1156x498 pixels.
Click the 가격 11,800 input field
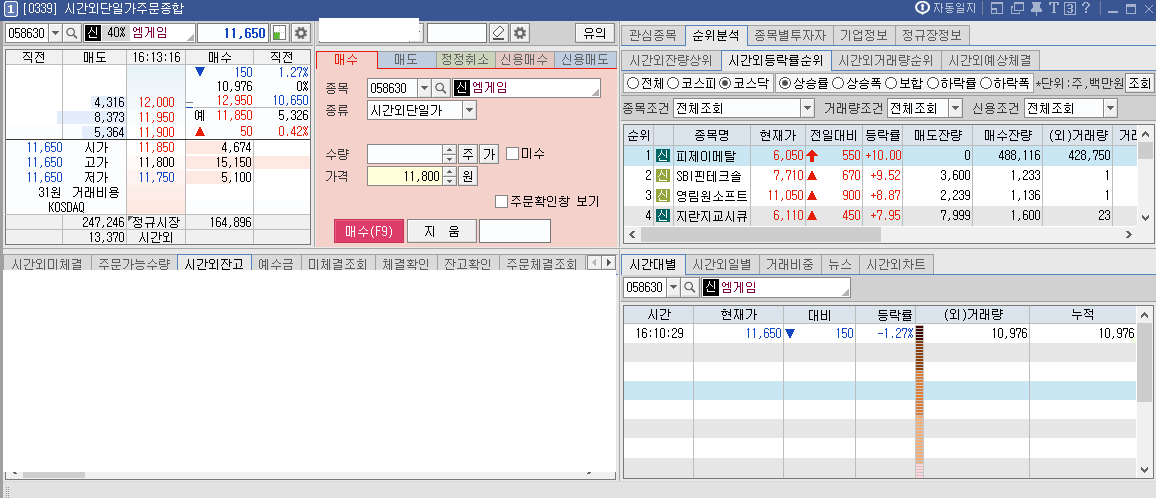click(405, 176)
